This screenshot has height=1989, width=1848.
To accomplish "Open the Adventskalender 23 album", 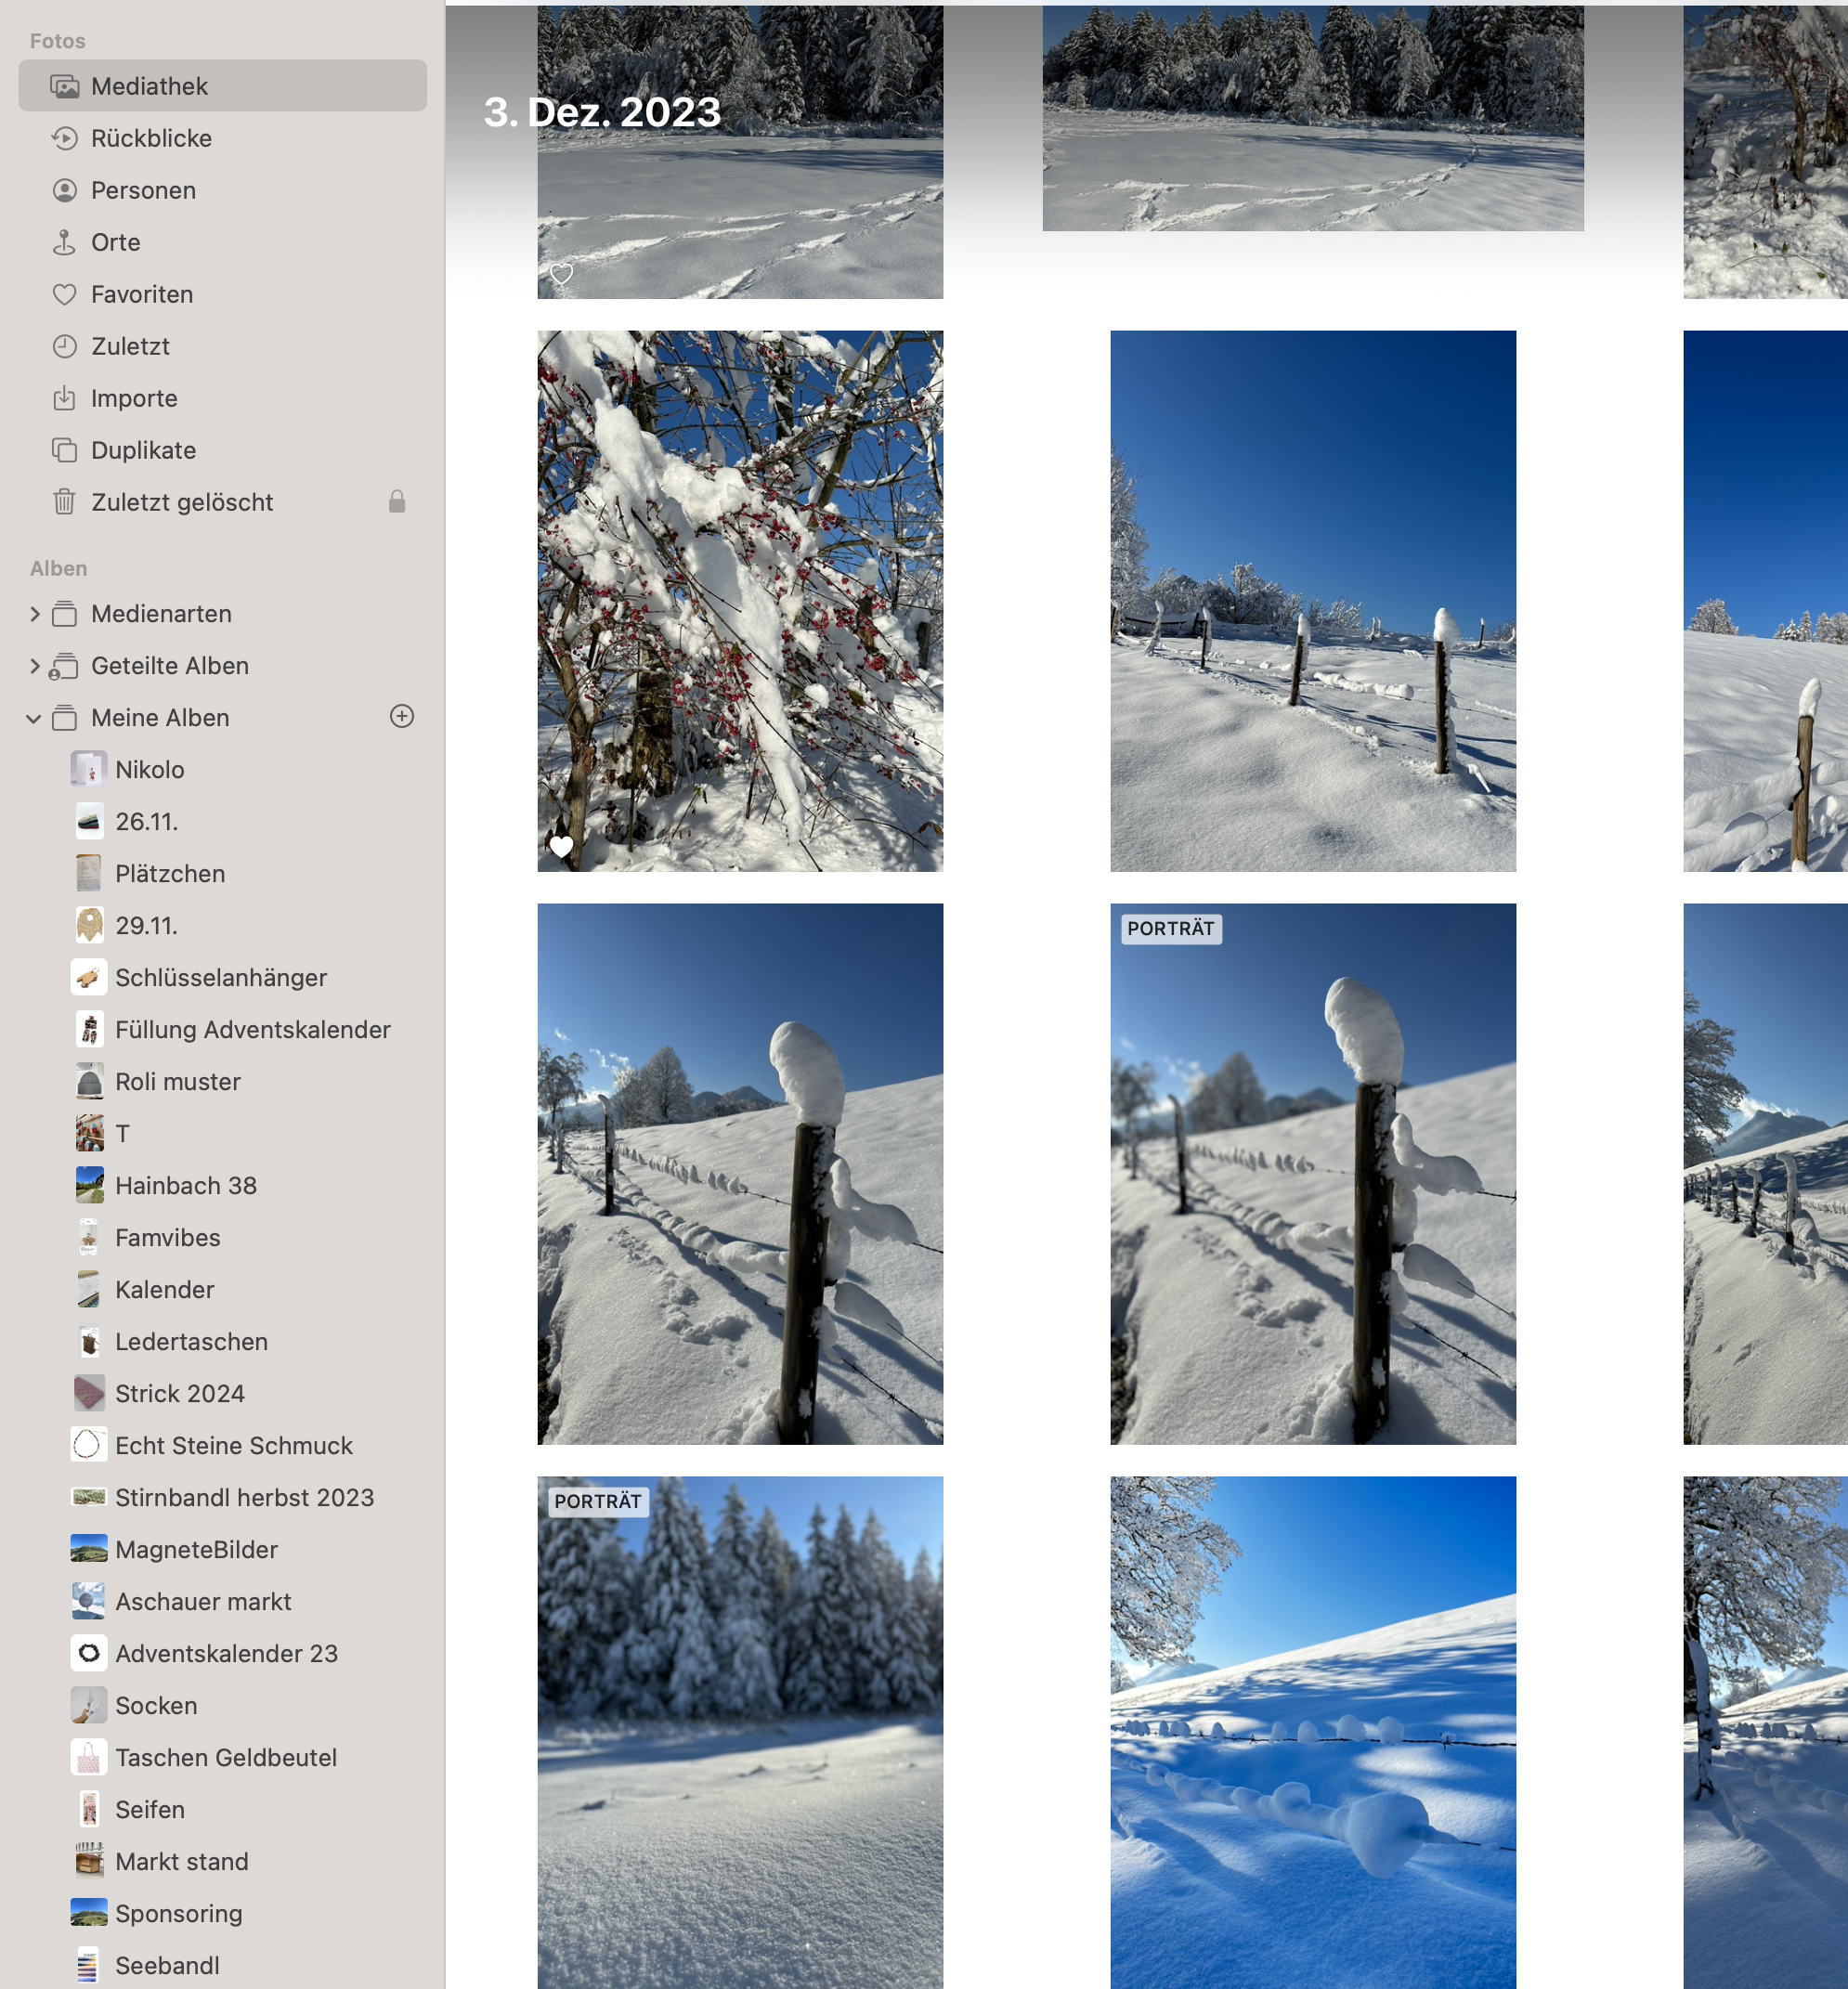I will click(226, 1653).
